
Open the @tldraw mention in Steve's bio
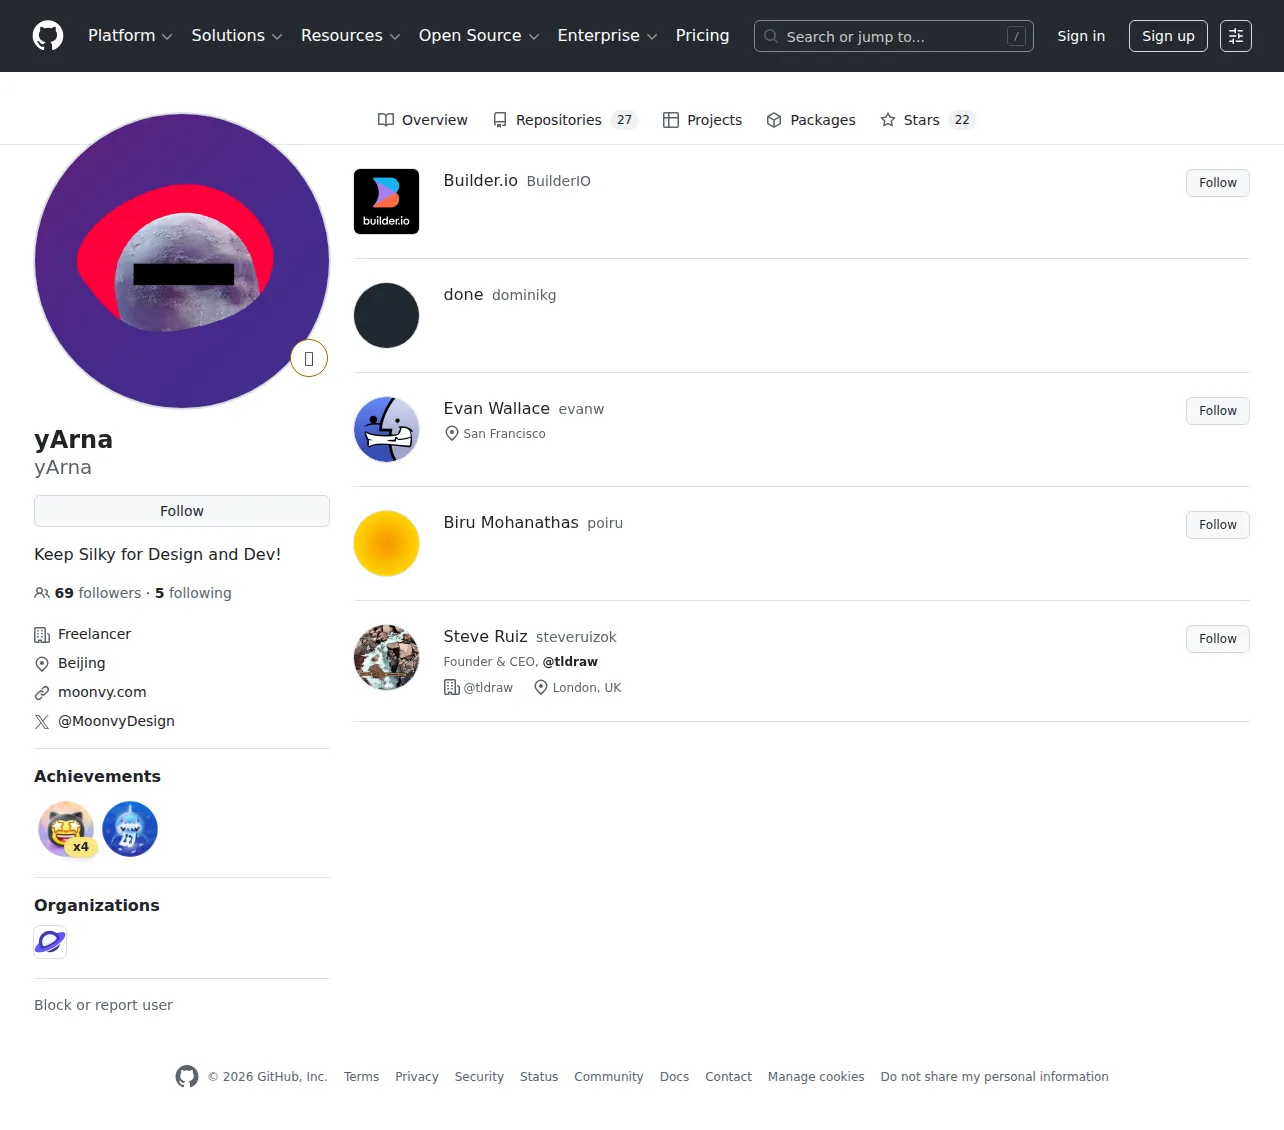[x=570, y=662]
